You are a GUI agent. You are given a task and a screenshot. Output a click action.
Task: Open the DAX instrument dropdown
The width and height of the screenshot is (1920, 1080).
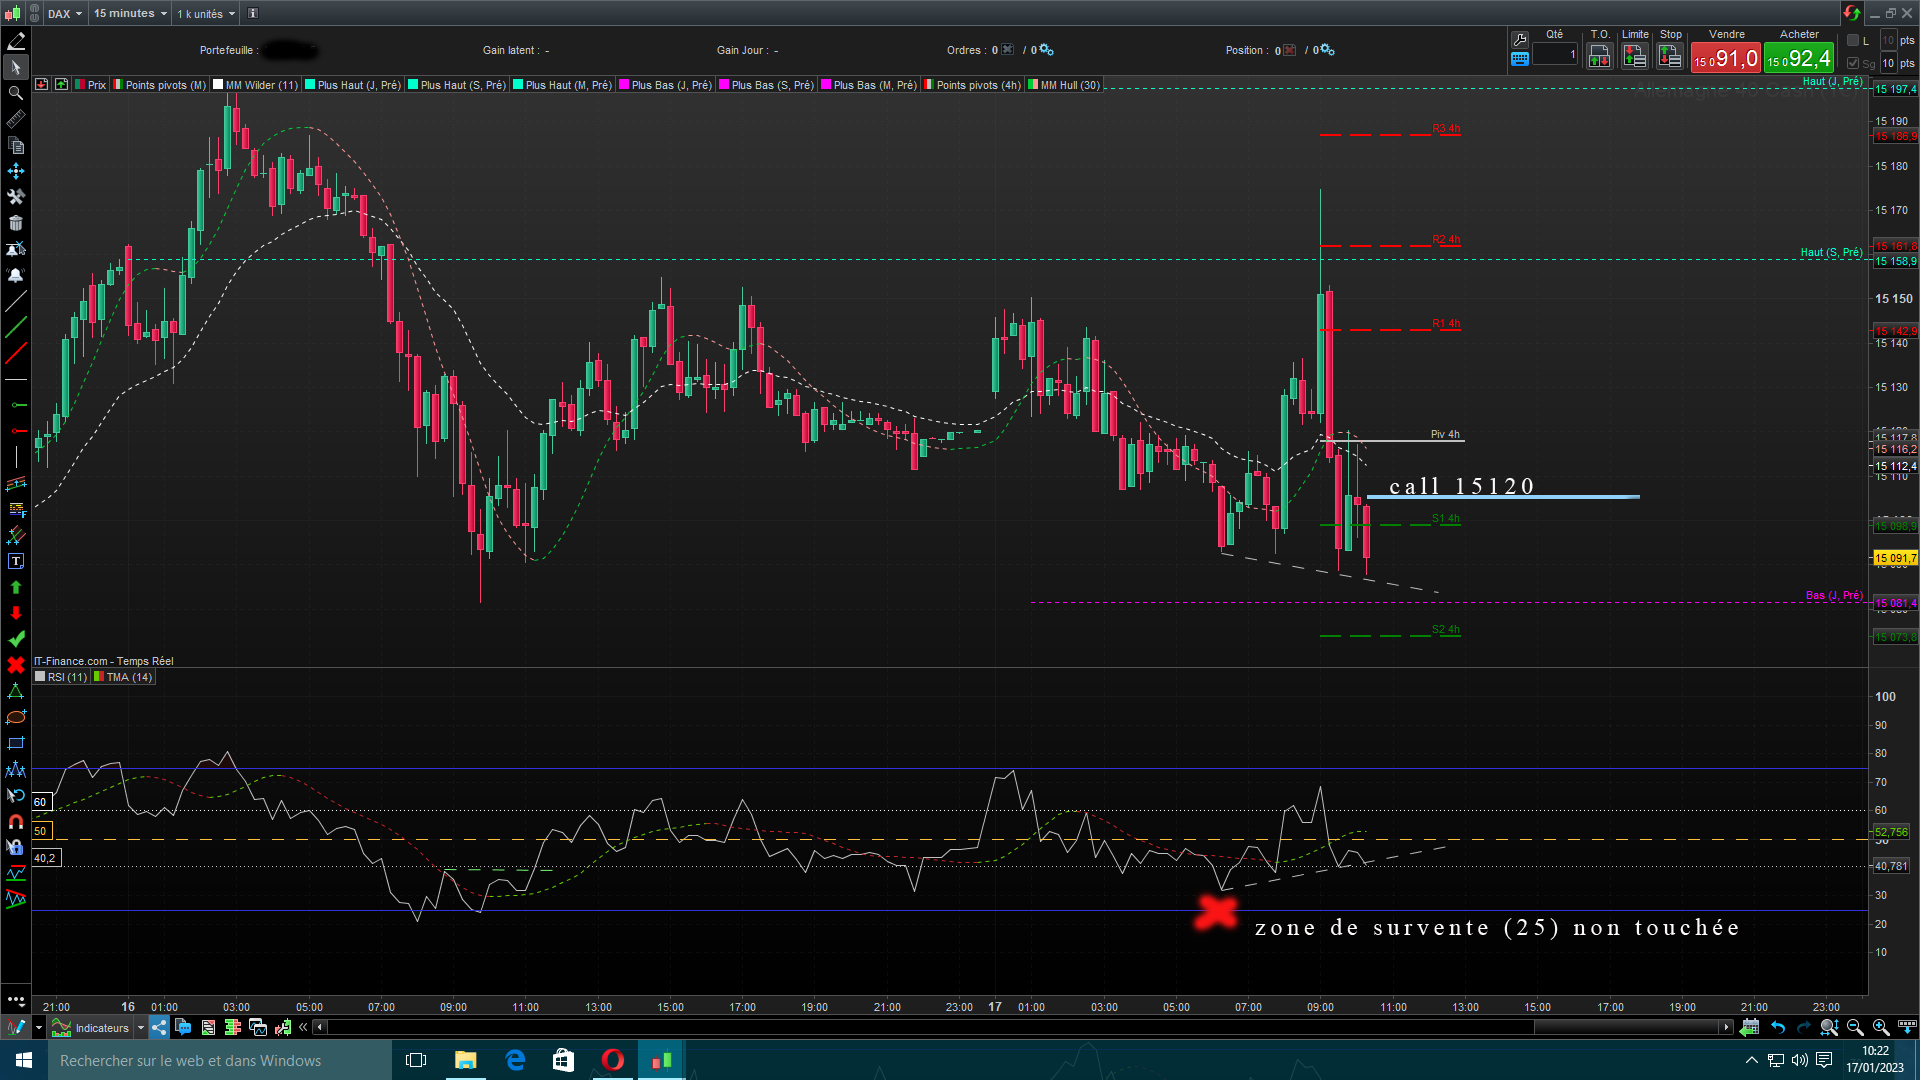point(66,13)
